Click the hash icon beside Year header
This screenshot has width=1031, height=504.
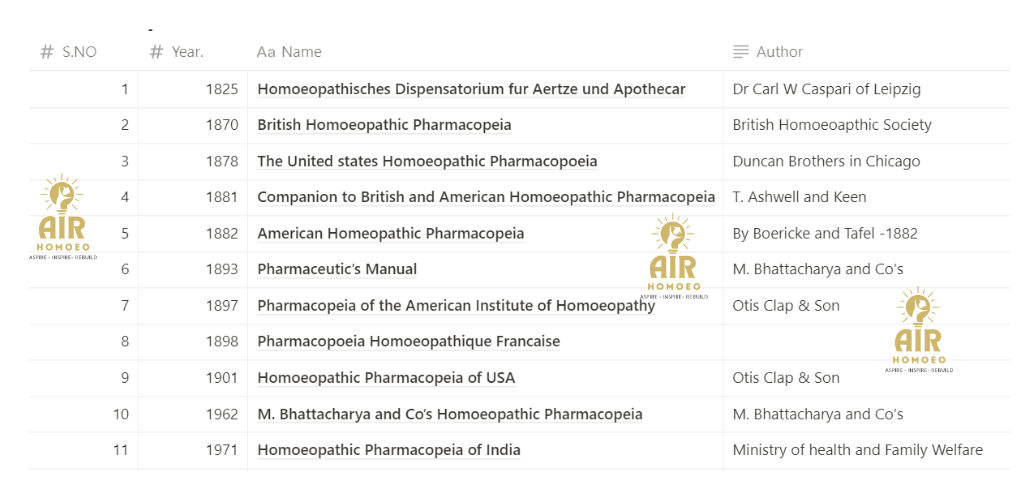click(156, 52)
